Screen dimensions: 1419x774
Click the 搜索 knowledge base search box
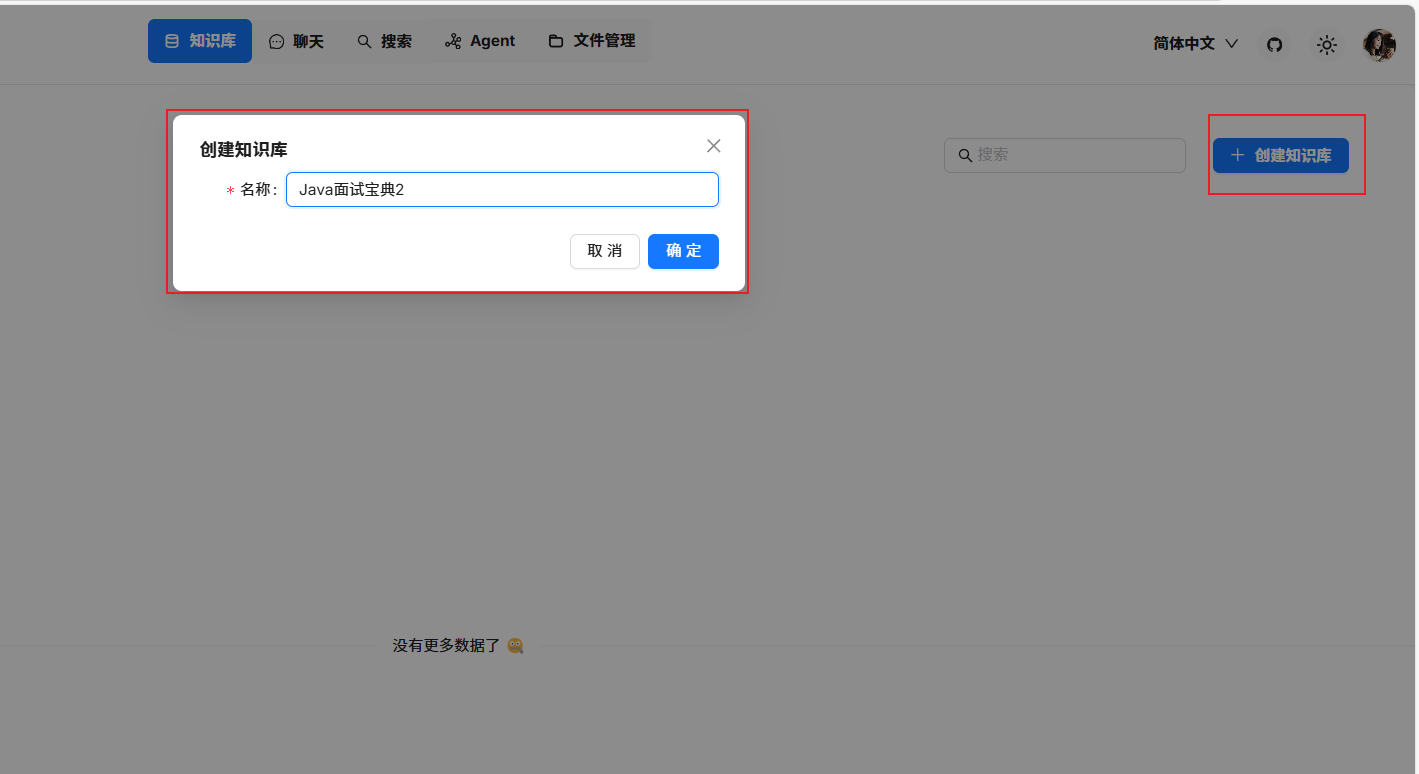[x=1065, y=155]
